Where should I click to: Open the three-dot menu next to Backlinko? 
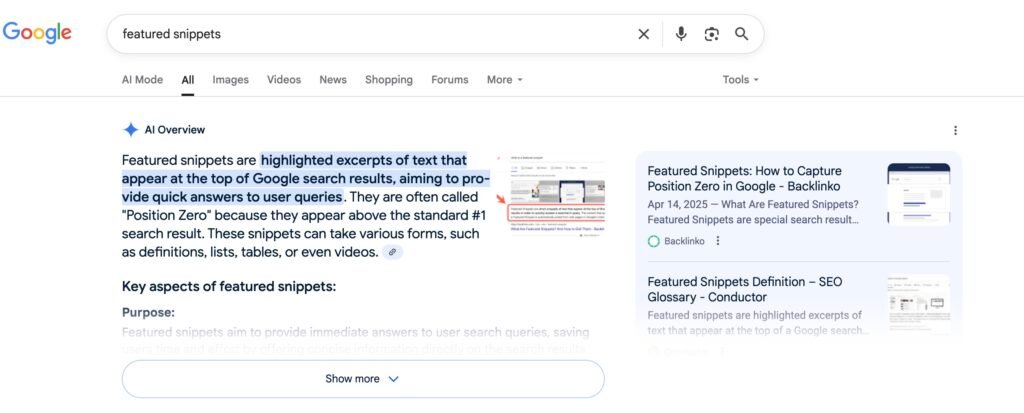[718, 240]
